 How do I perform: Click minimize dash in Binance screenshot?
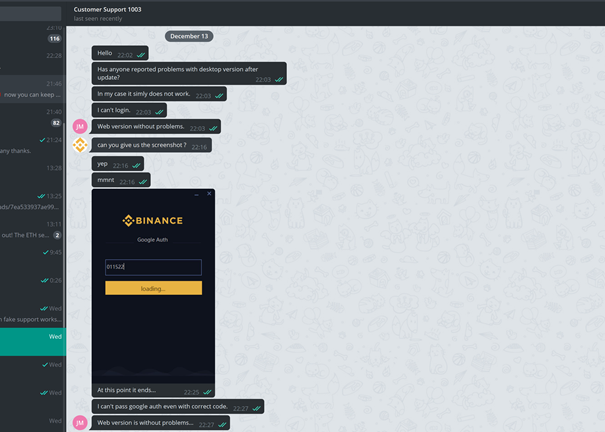[196, 195]
